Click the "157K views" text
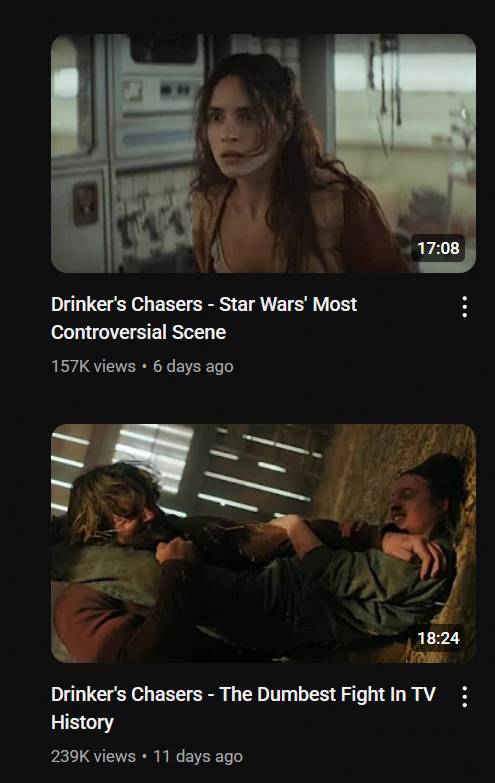Screen dimensions: 495x783 click(93, 366)
